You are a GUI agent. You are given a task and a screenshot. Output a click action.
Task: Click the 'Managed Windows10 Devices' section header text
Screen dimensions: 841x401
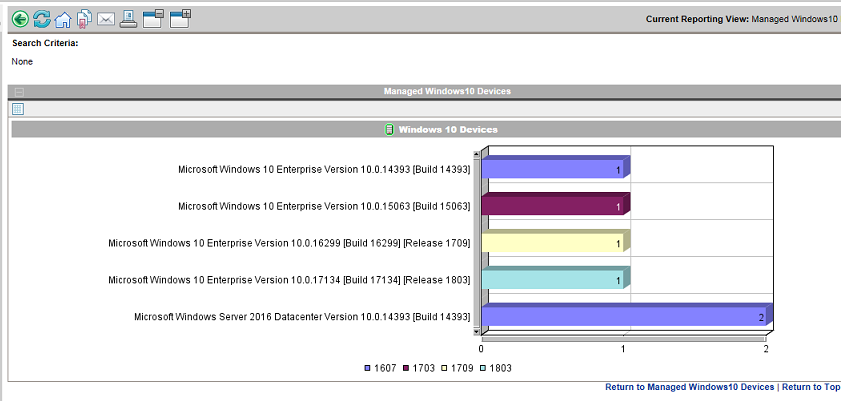click(447, 92)
